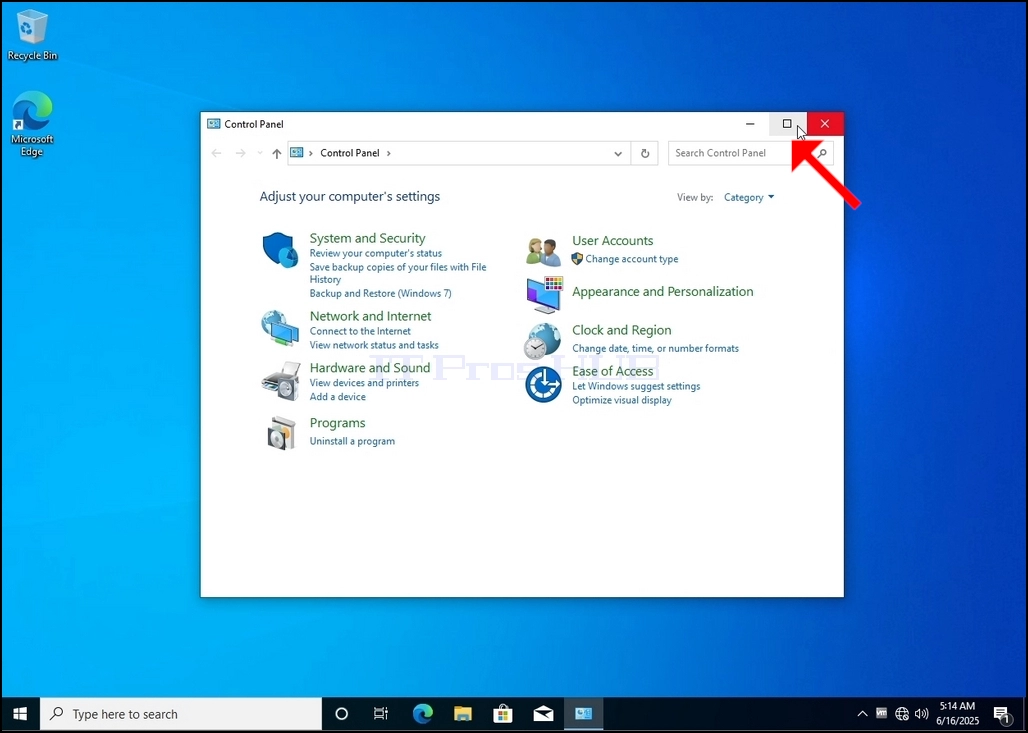This screenshot has width=1028, height=733.
Task: Open the volume speaker tray icon
Action: [x=922, y=713]
